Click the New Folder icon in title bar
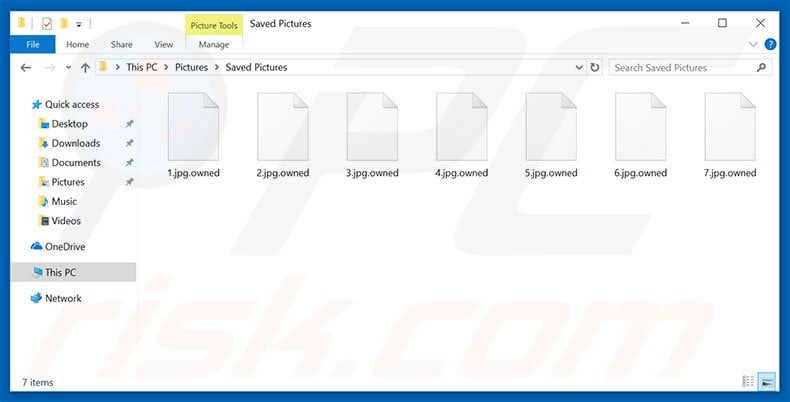Image resolution: width=790 pixels, height=402 pixels. [64, 24]
